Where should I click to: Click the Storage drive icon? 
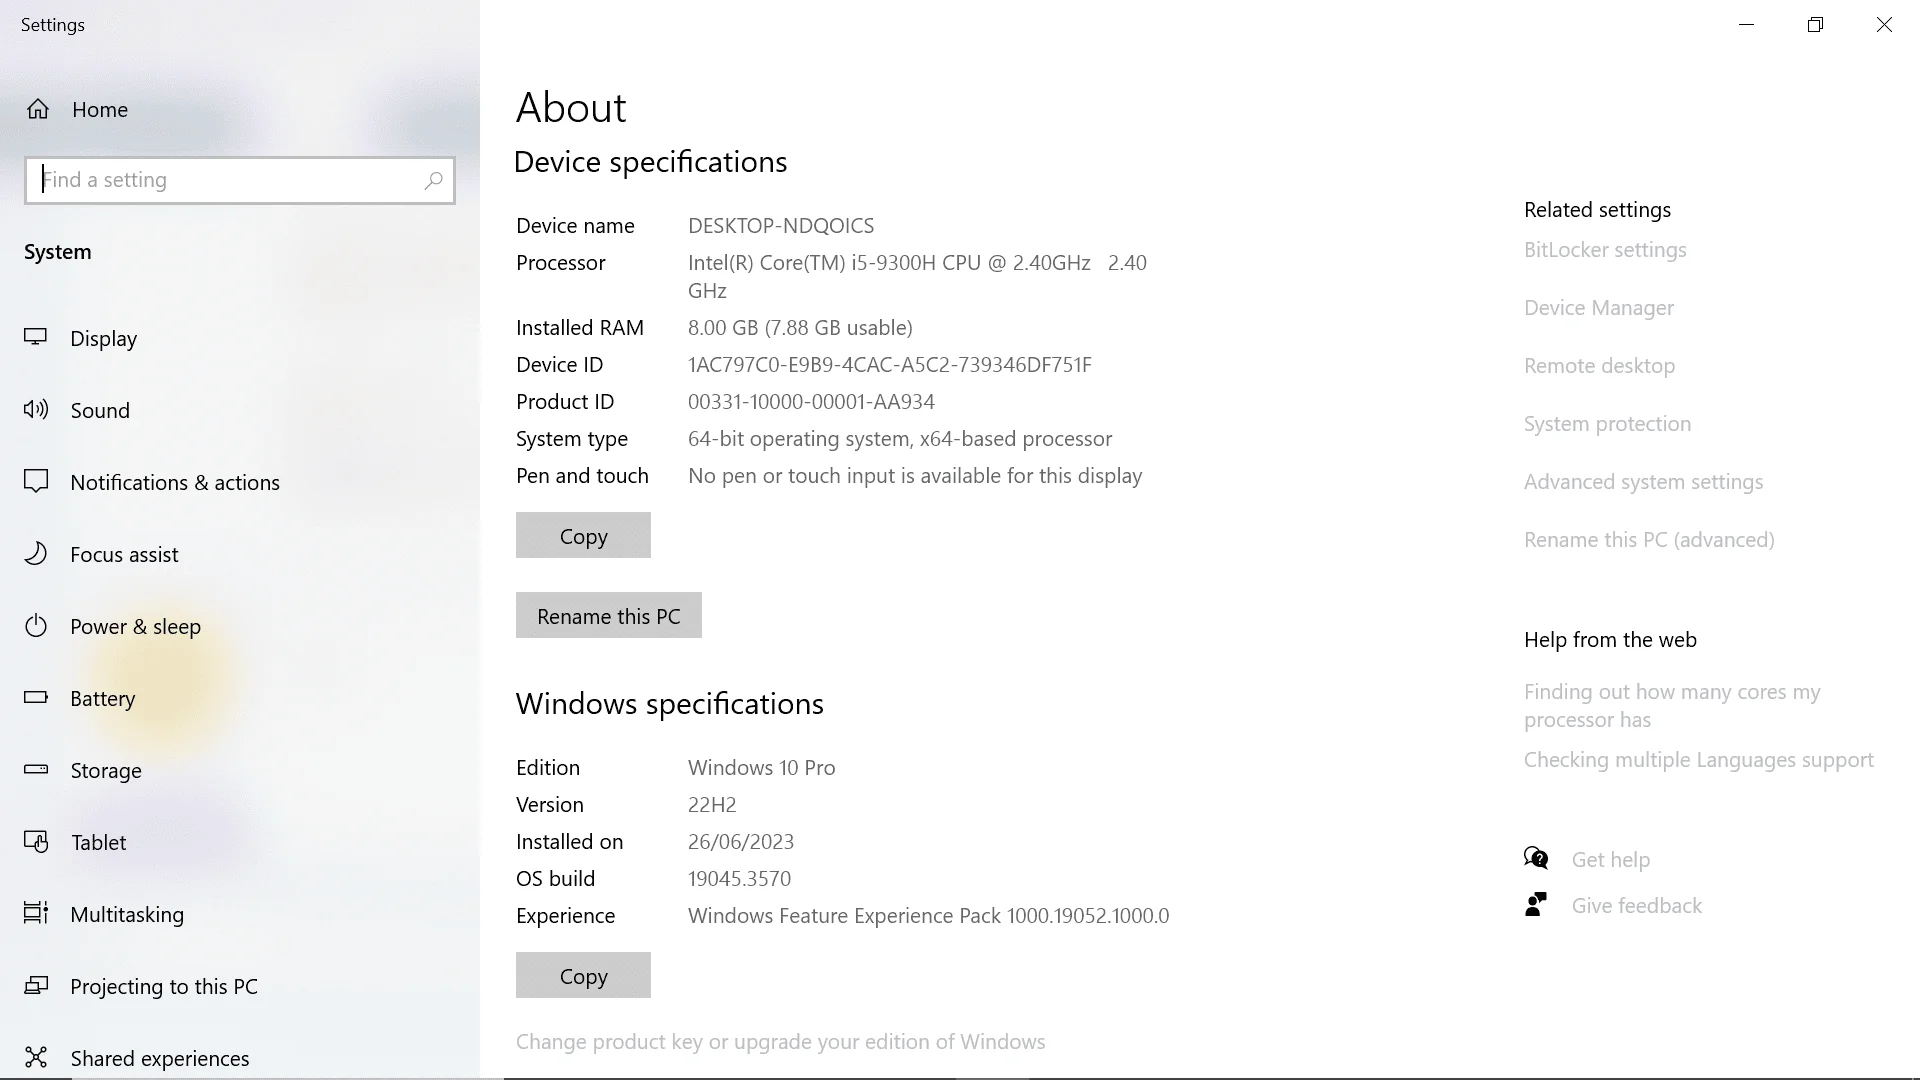coord(36,770)
